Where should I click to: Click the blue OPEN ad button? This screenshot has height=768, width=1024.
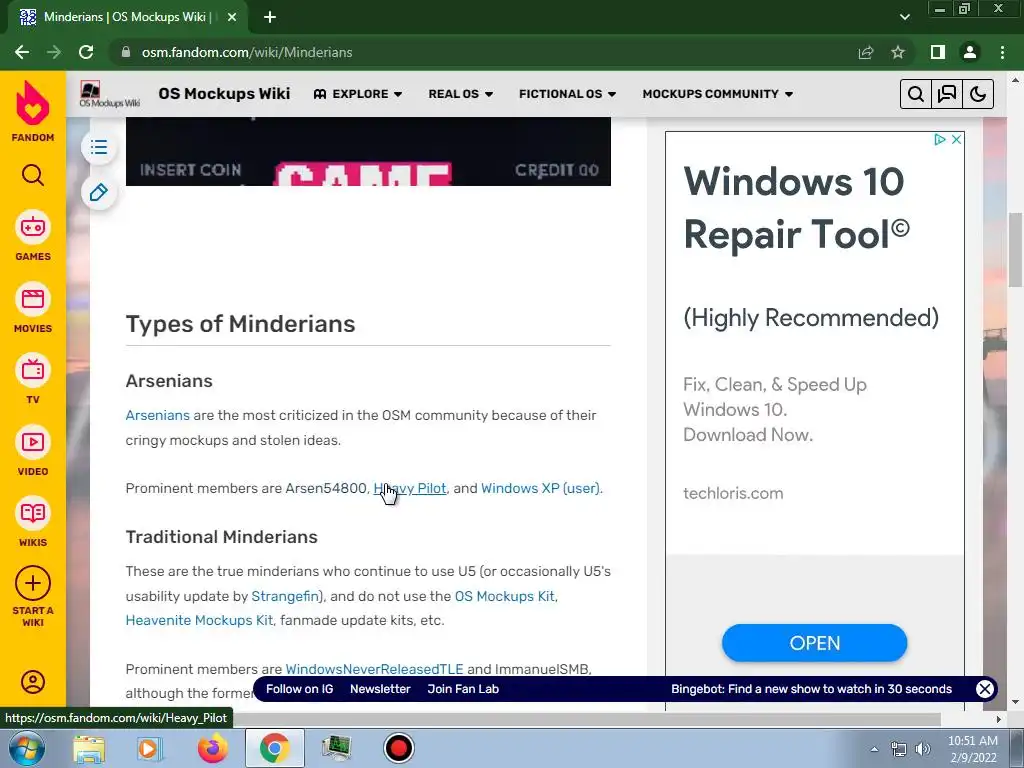click(814, 643)
